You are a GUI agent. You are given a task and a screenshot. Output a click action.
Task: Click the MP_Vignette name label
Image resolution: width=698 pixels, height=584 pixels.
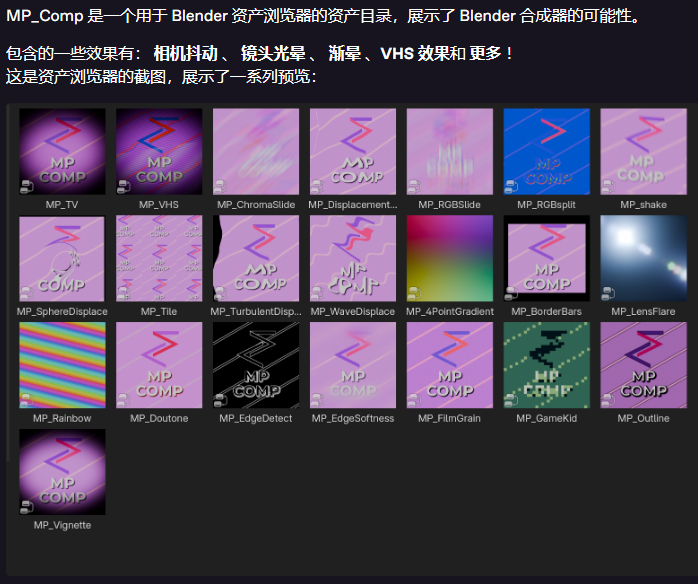coord(62,525)
